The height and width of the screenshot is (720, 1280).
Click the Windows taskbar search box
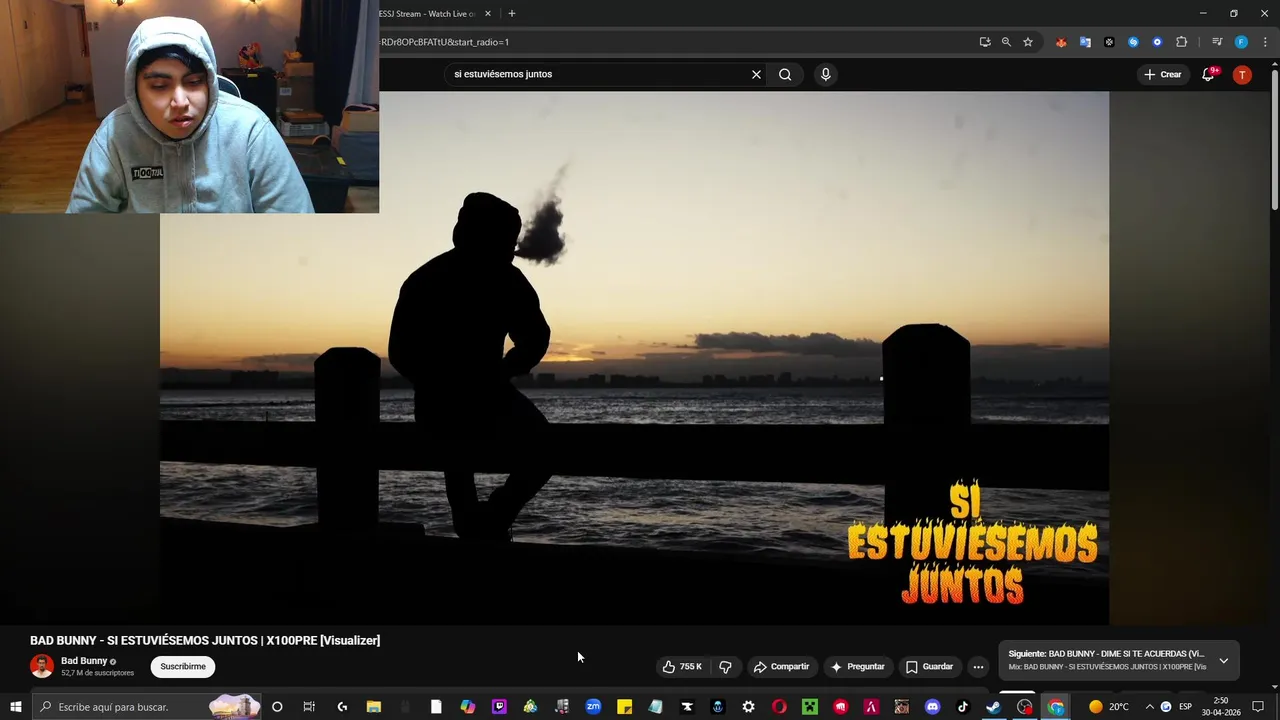pyautogui.click(x=147, y=707)
